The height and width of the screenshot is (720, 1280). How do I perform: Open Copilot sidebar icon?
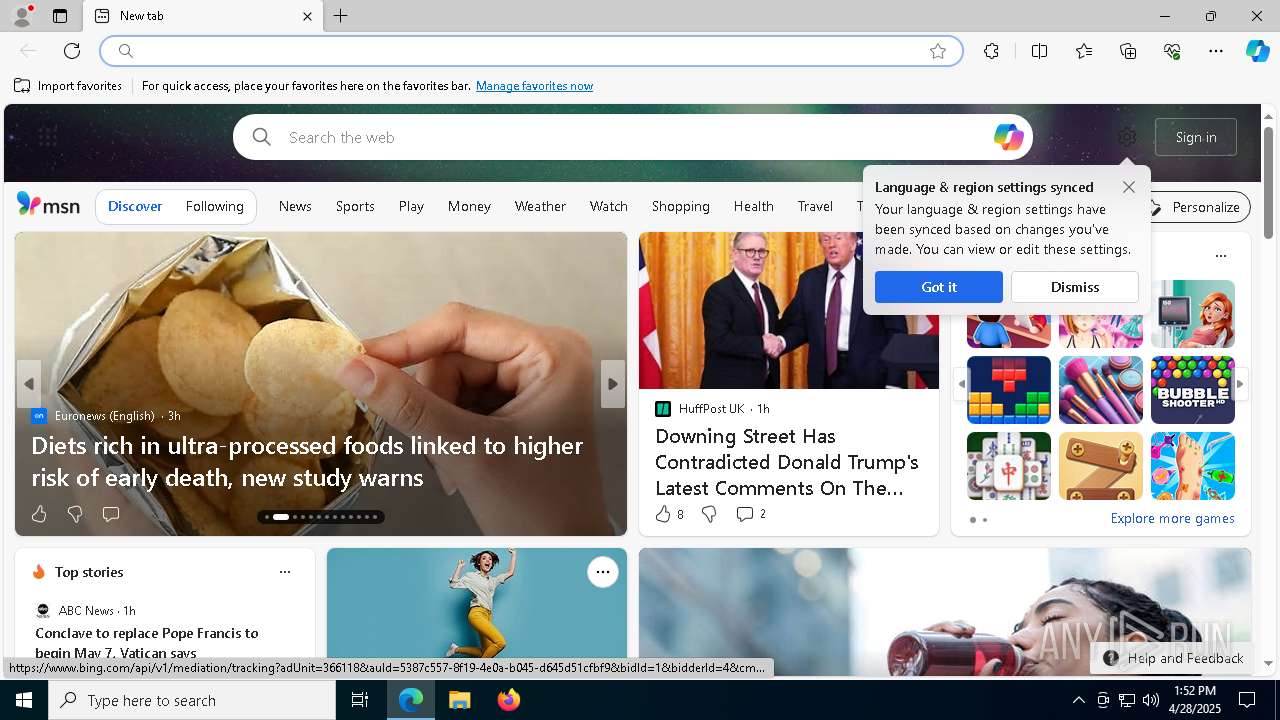coord(1257,51)
